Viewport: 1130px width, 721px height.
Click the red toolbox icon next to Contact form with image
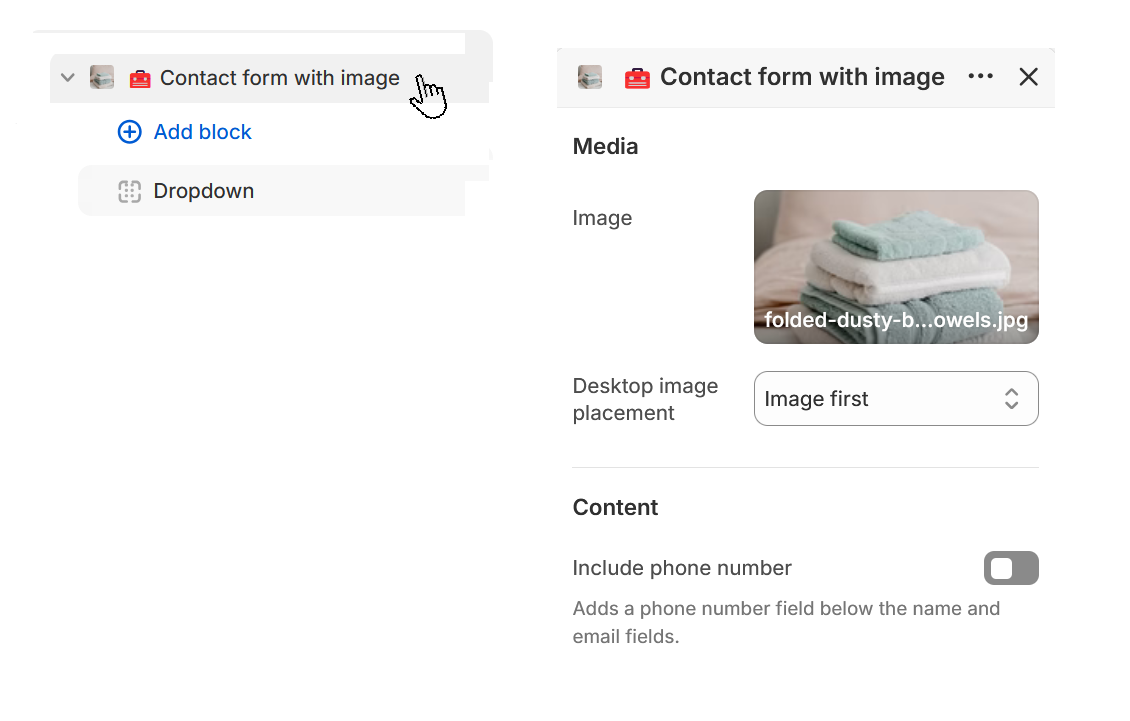coord(141,77)
